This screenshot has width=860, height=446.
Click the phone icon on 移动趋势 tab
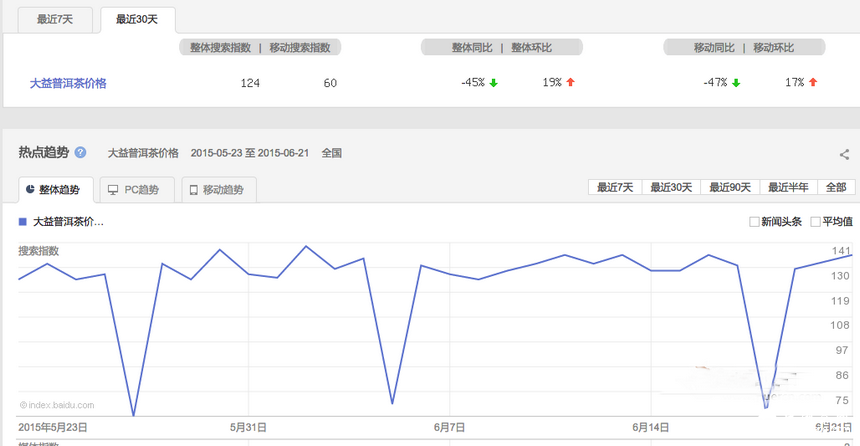[x=194, y=190]
